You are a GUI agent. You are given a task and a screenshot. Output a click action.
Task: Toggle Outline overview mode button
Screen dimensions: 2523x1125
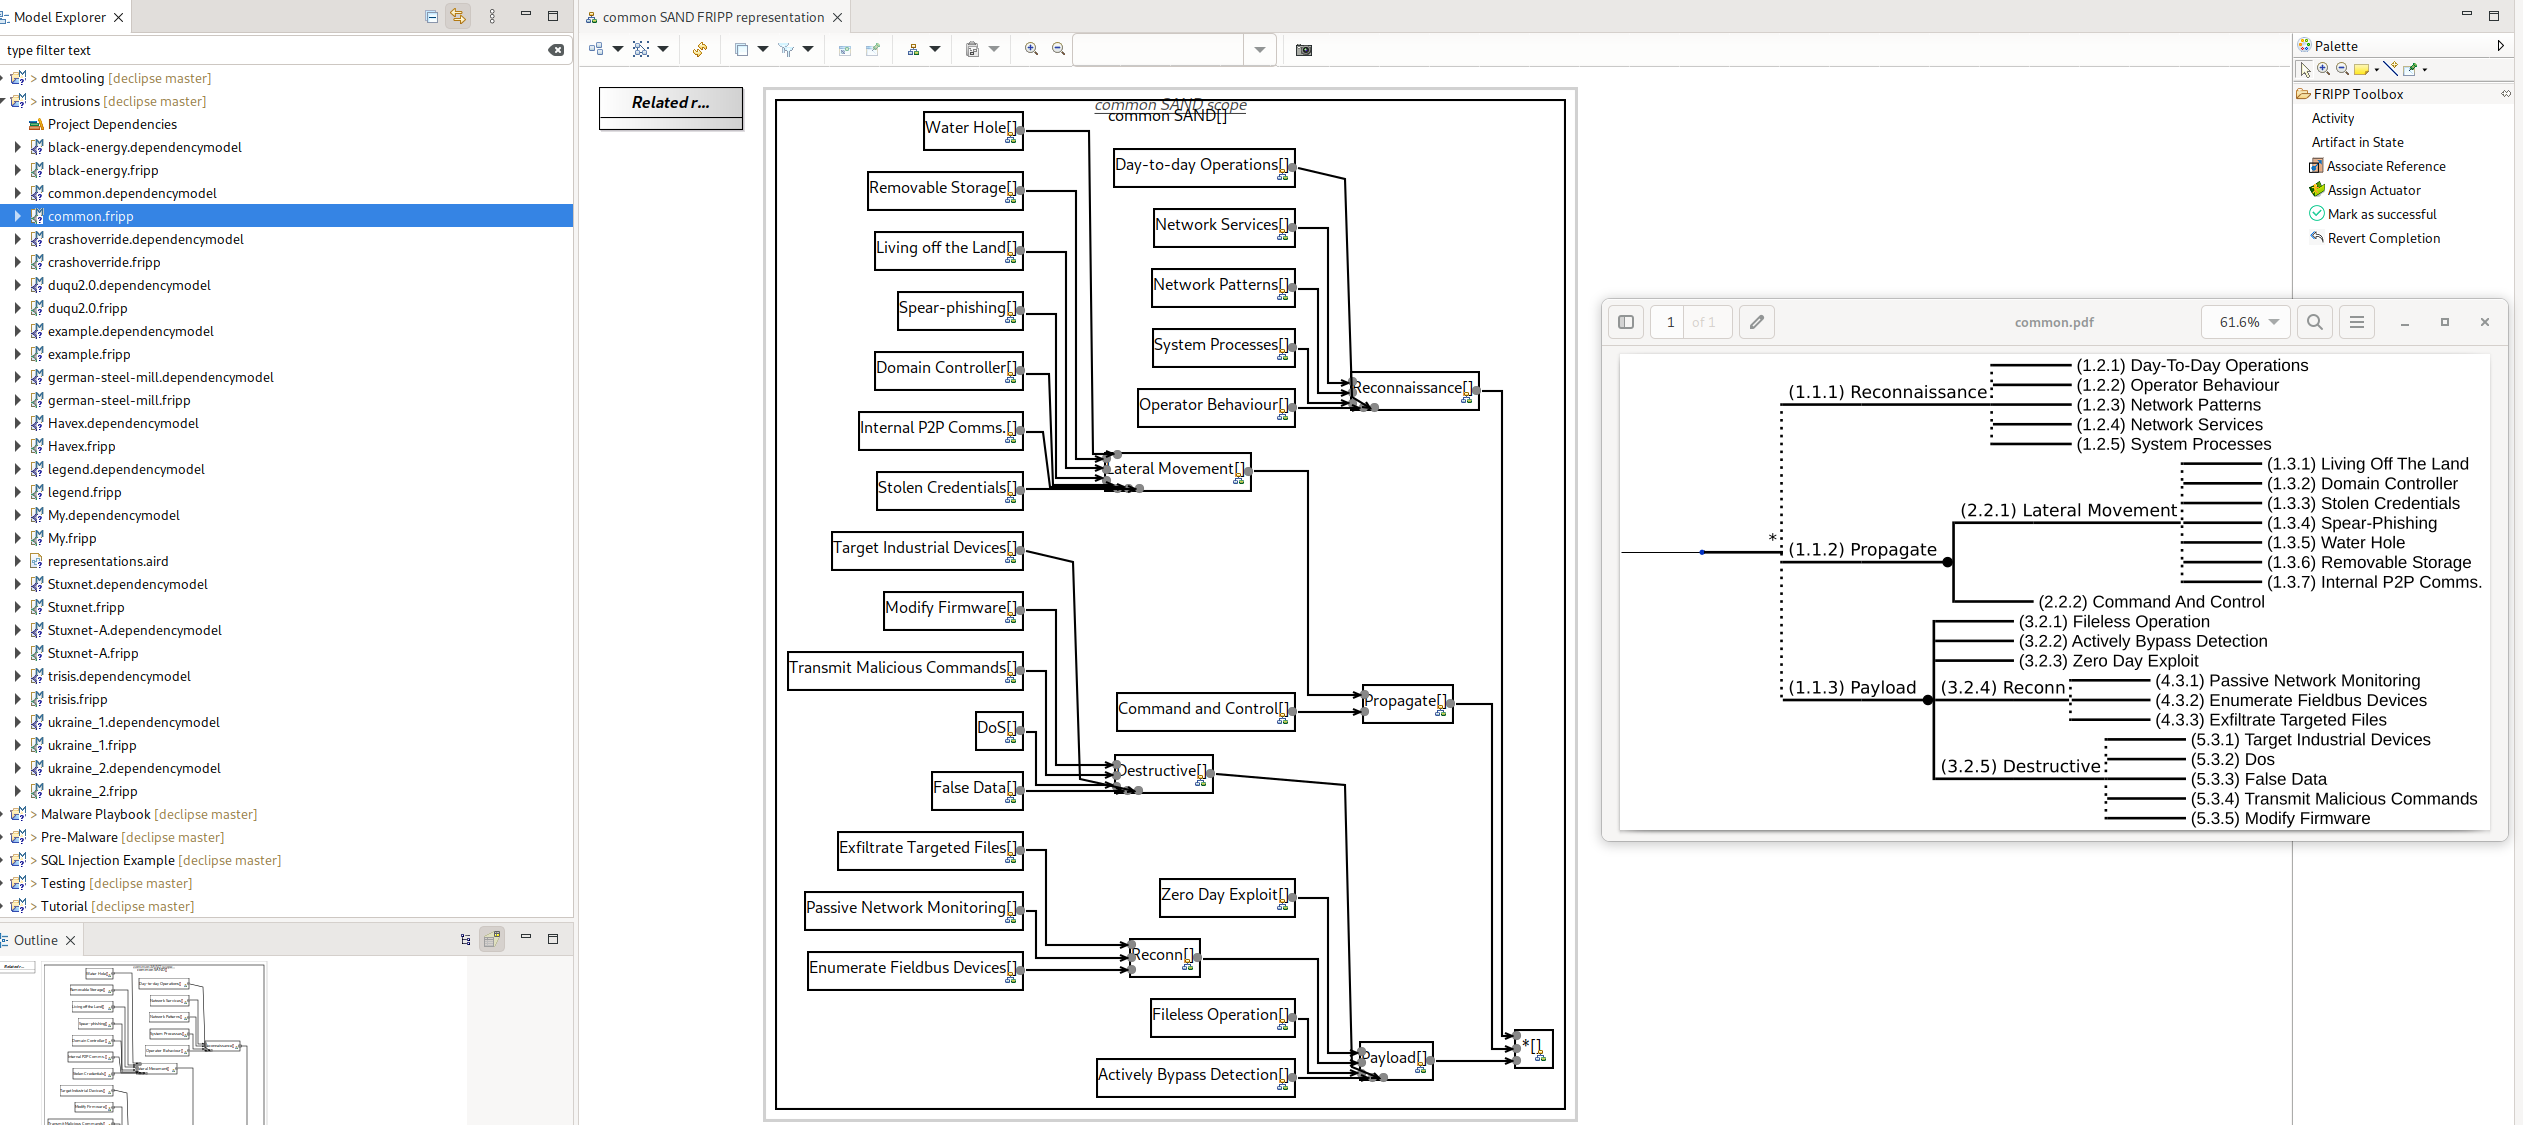point(492,939)
